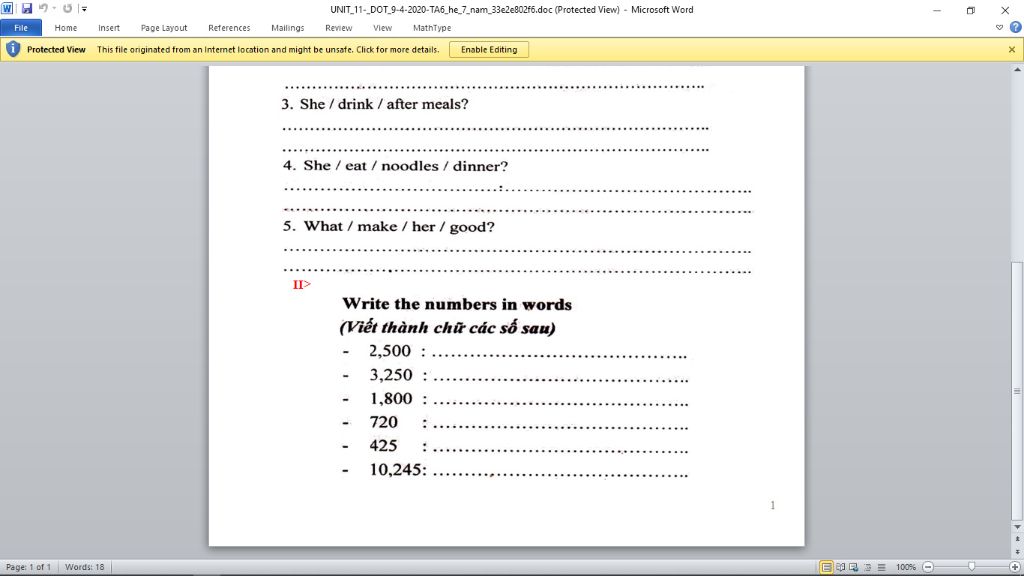This screenshot has height=576, width=1024.
Task: Click Page: 1 of 1 in status bar
Action: pyautogui.click(x=28, y=567)
